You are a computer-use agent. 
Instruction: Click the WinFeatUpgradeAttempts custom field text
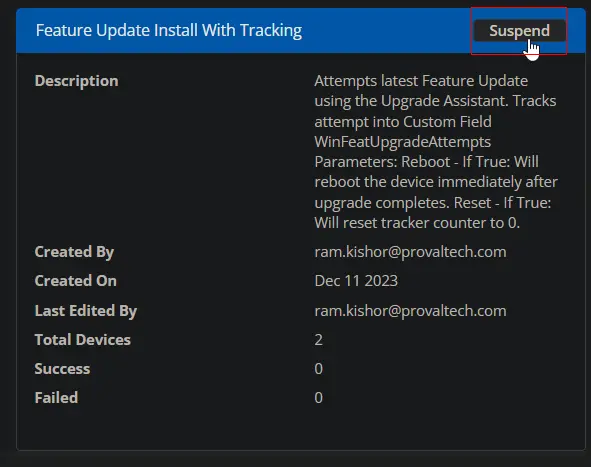point(403,142)
